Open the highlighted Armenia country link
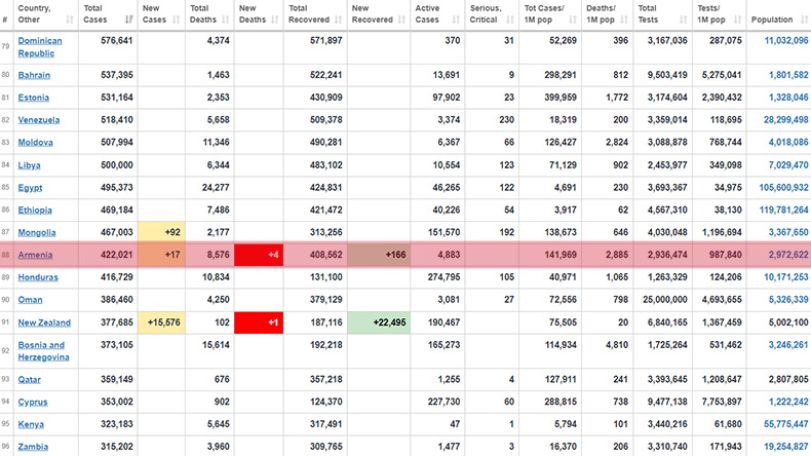Screen dimensions: 811x456 (x=35, y=255)
